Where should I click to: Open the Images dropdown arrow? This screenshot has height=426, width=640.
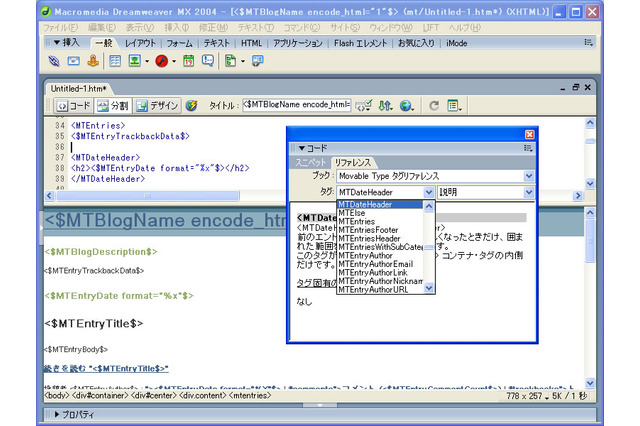click(147, 62)
